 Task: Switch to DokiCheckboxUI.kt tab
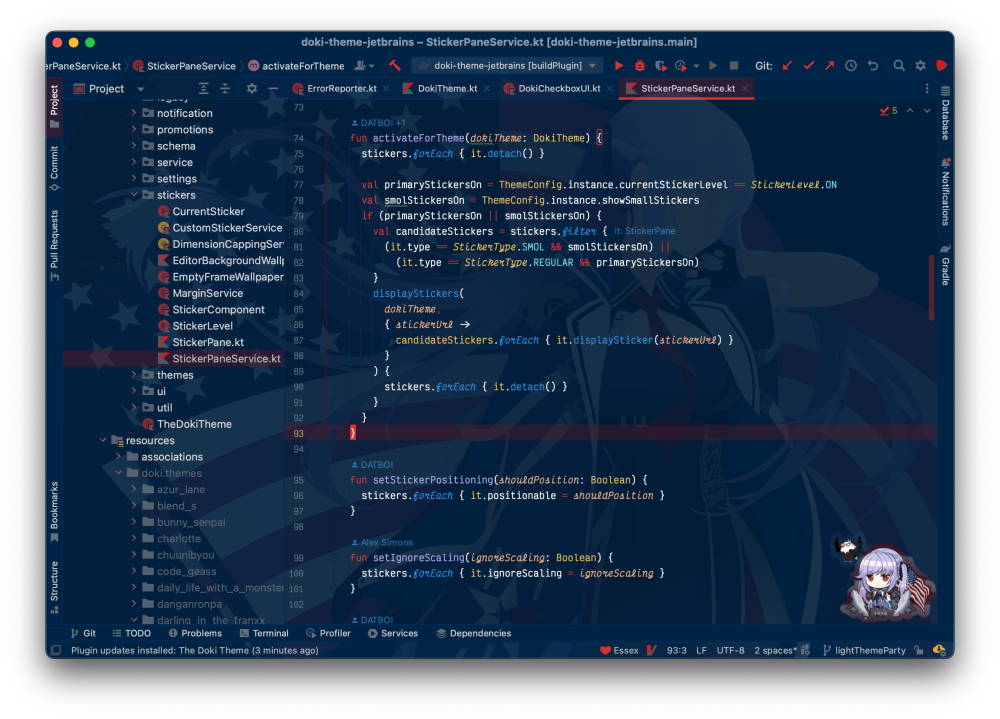click(x=559, y=89)
